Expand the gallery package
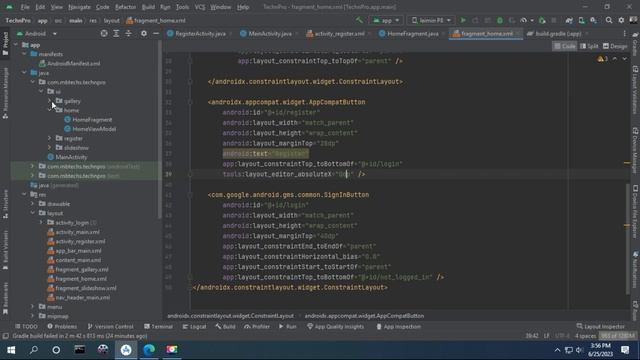Viewport: 640px width, 360px height. point(50,101)
